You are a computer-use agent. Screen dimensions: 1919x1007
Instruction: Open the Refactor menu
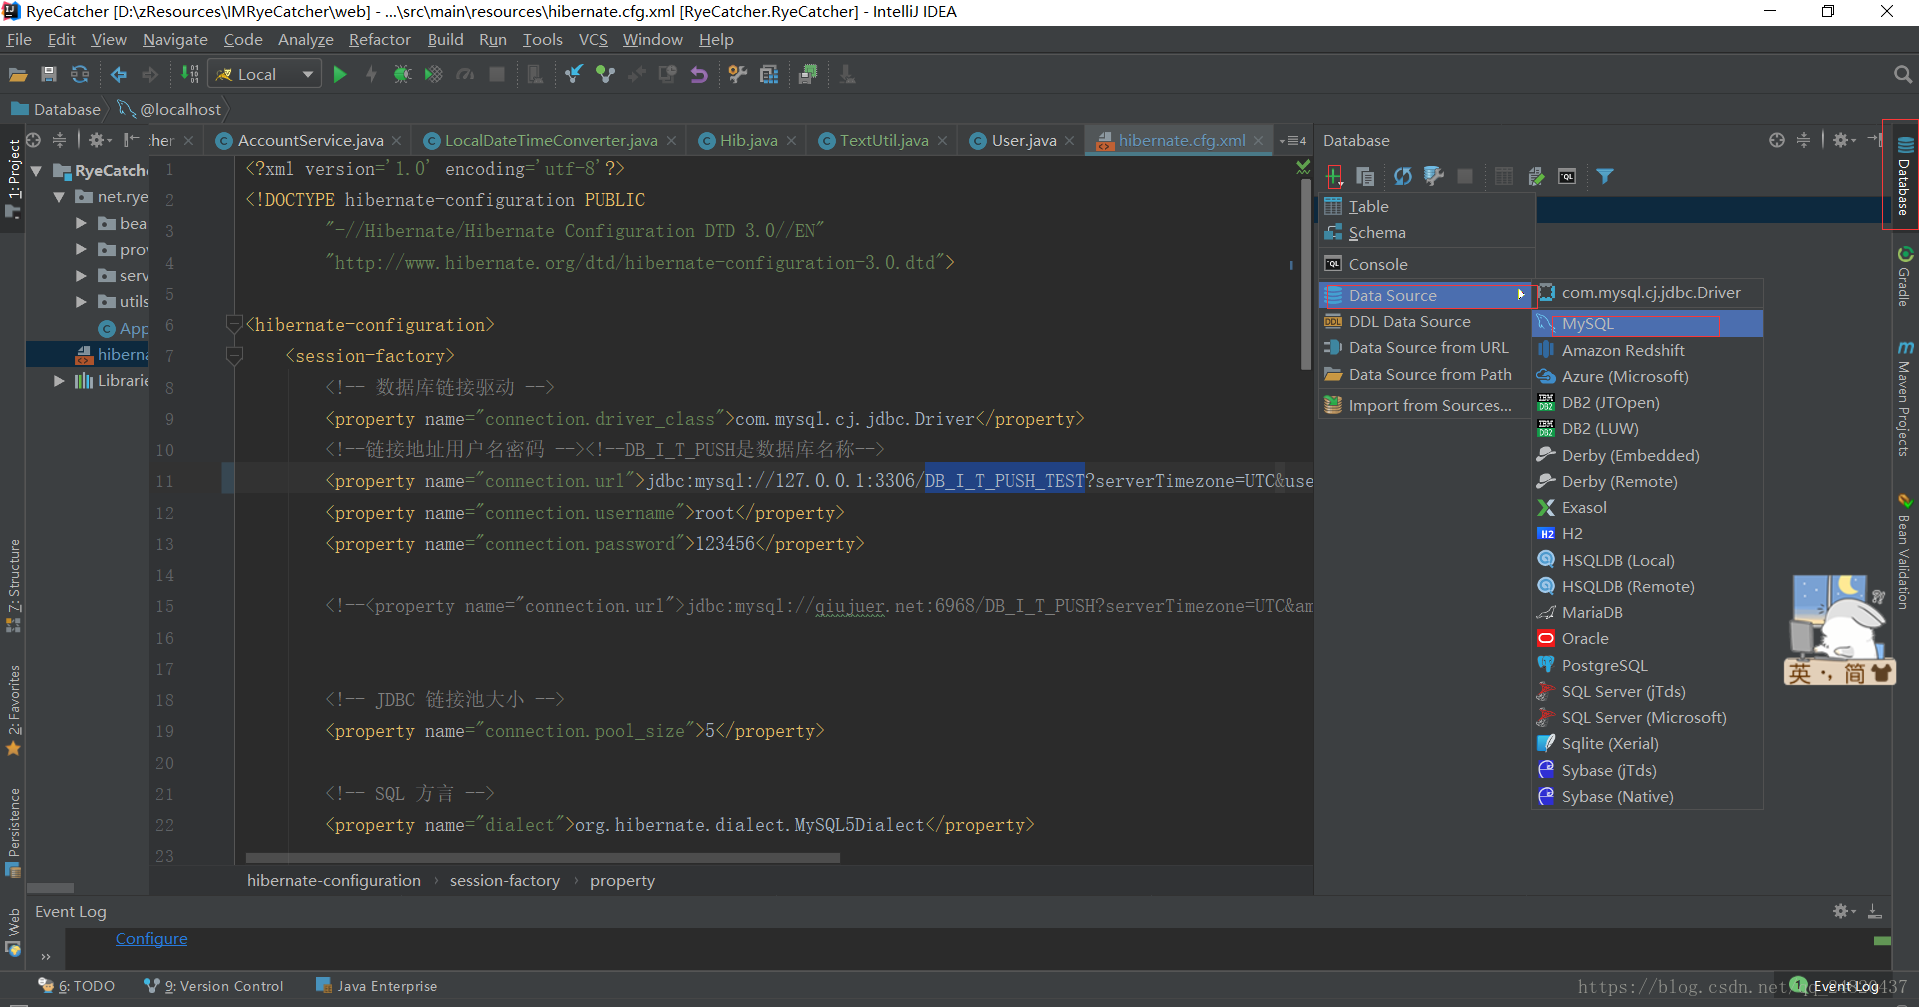(x=379, y=40)
